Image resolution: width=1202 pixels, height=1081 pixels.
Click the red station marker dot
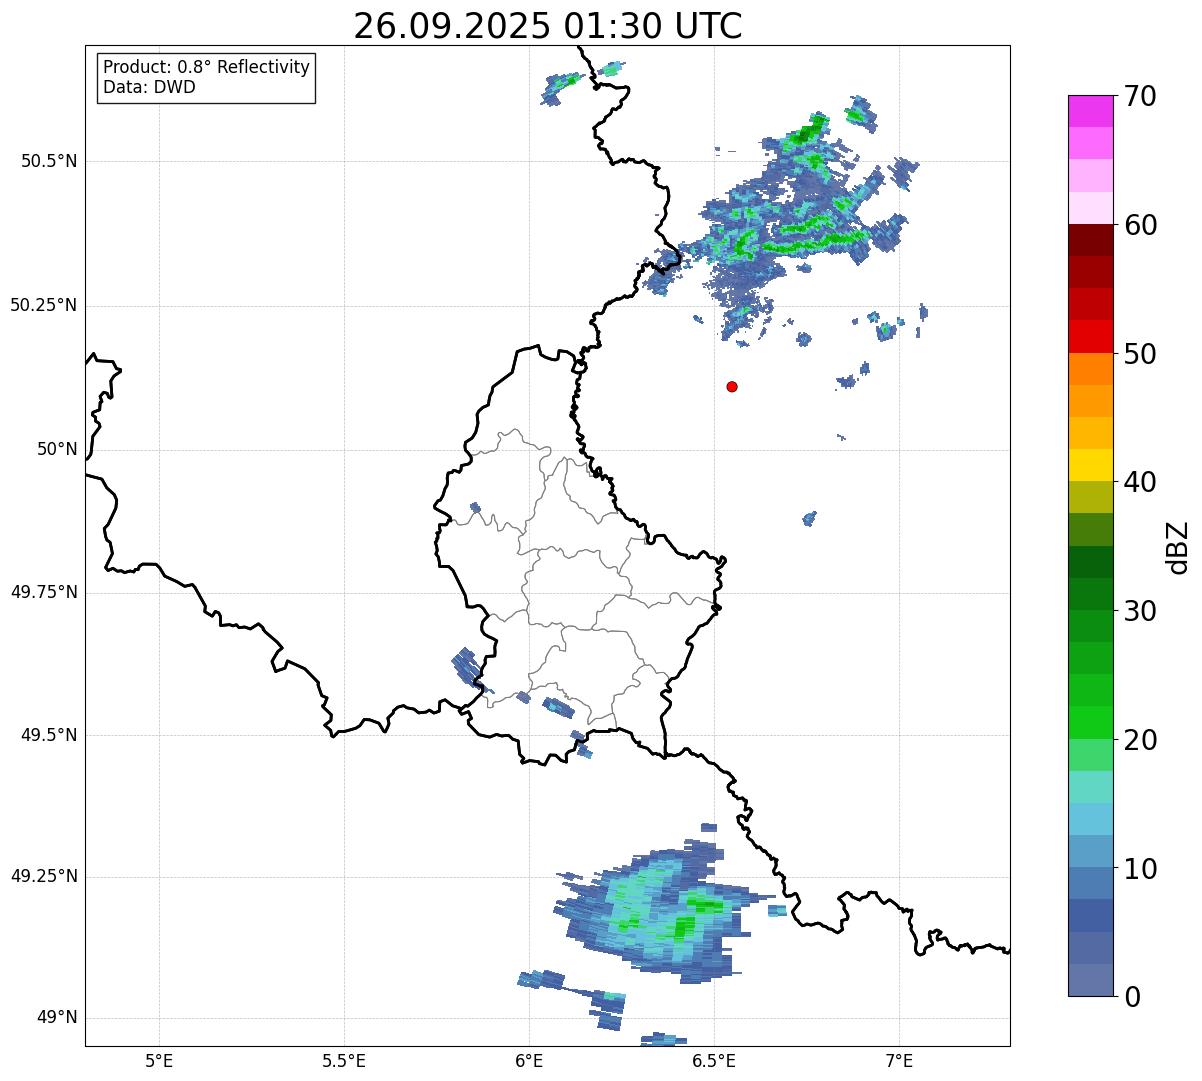732,387
